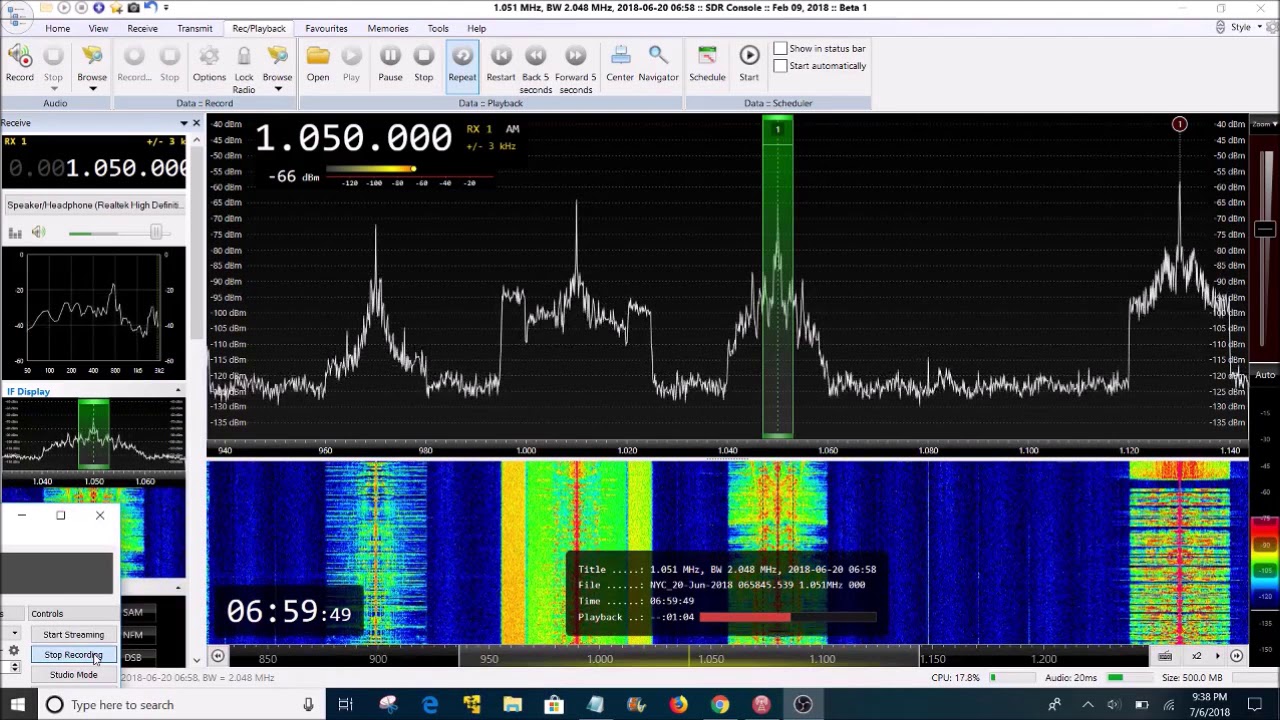The height and width of the screenshot is (720, 1280).
Task: Click the audio Record icon
Action: [x=19, y=57]
